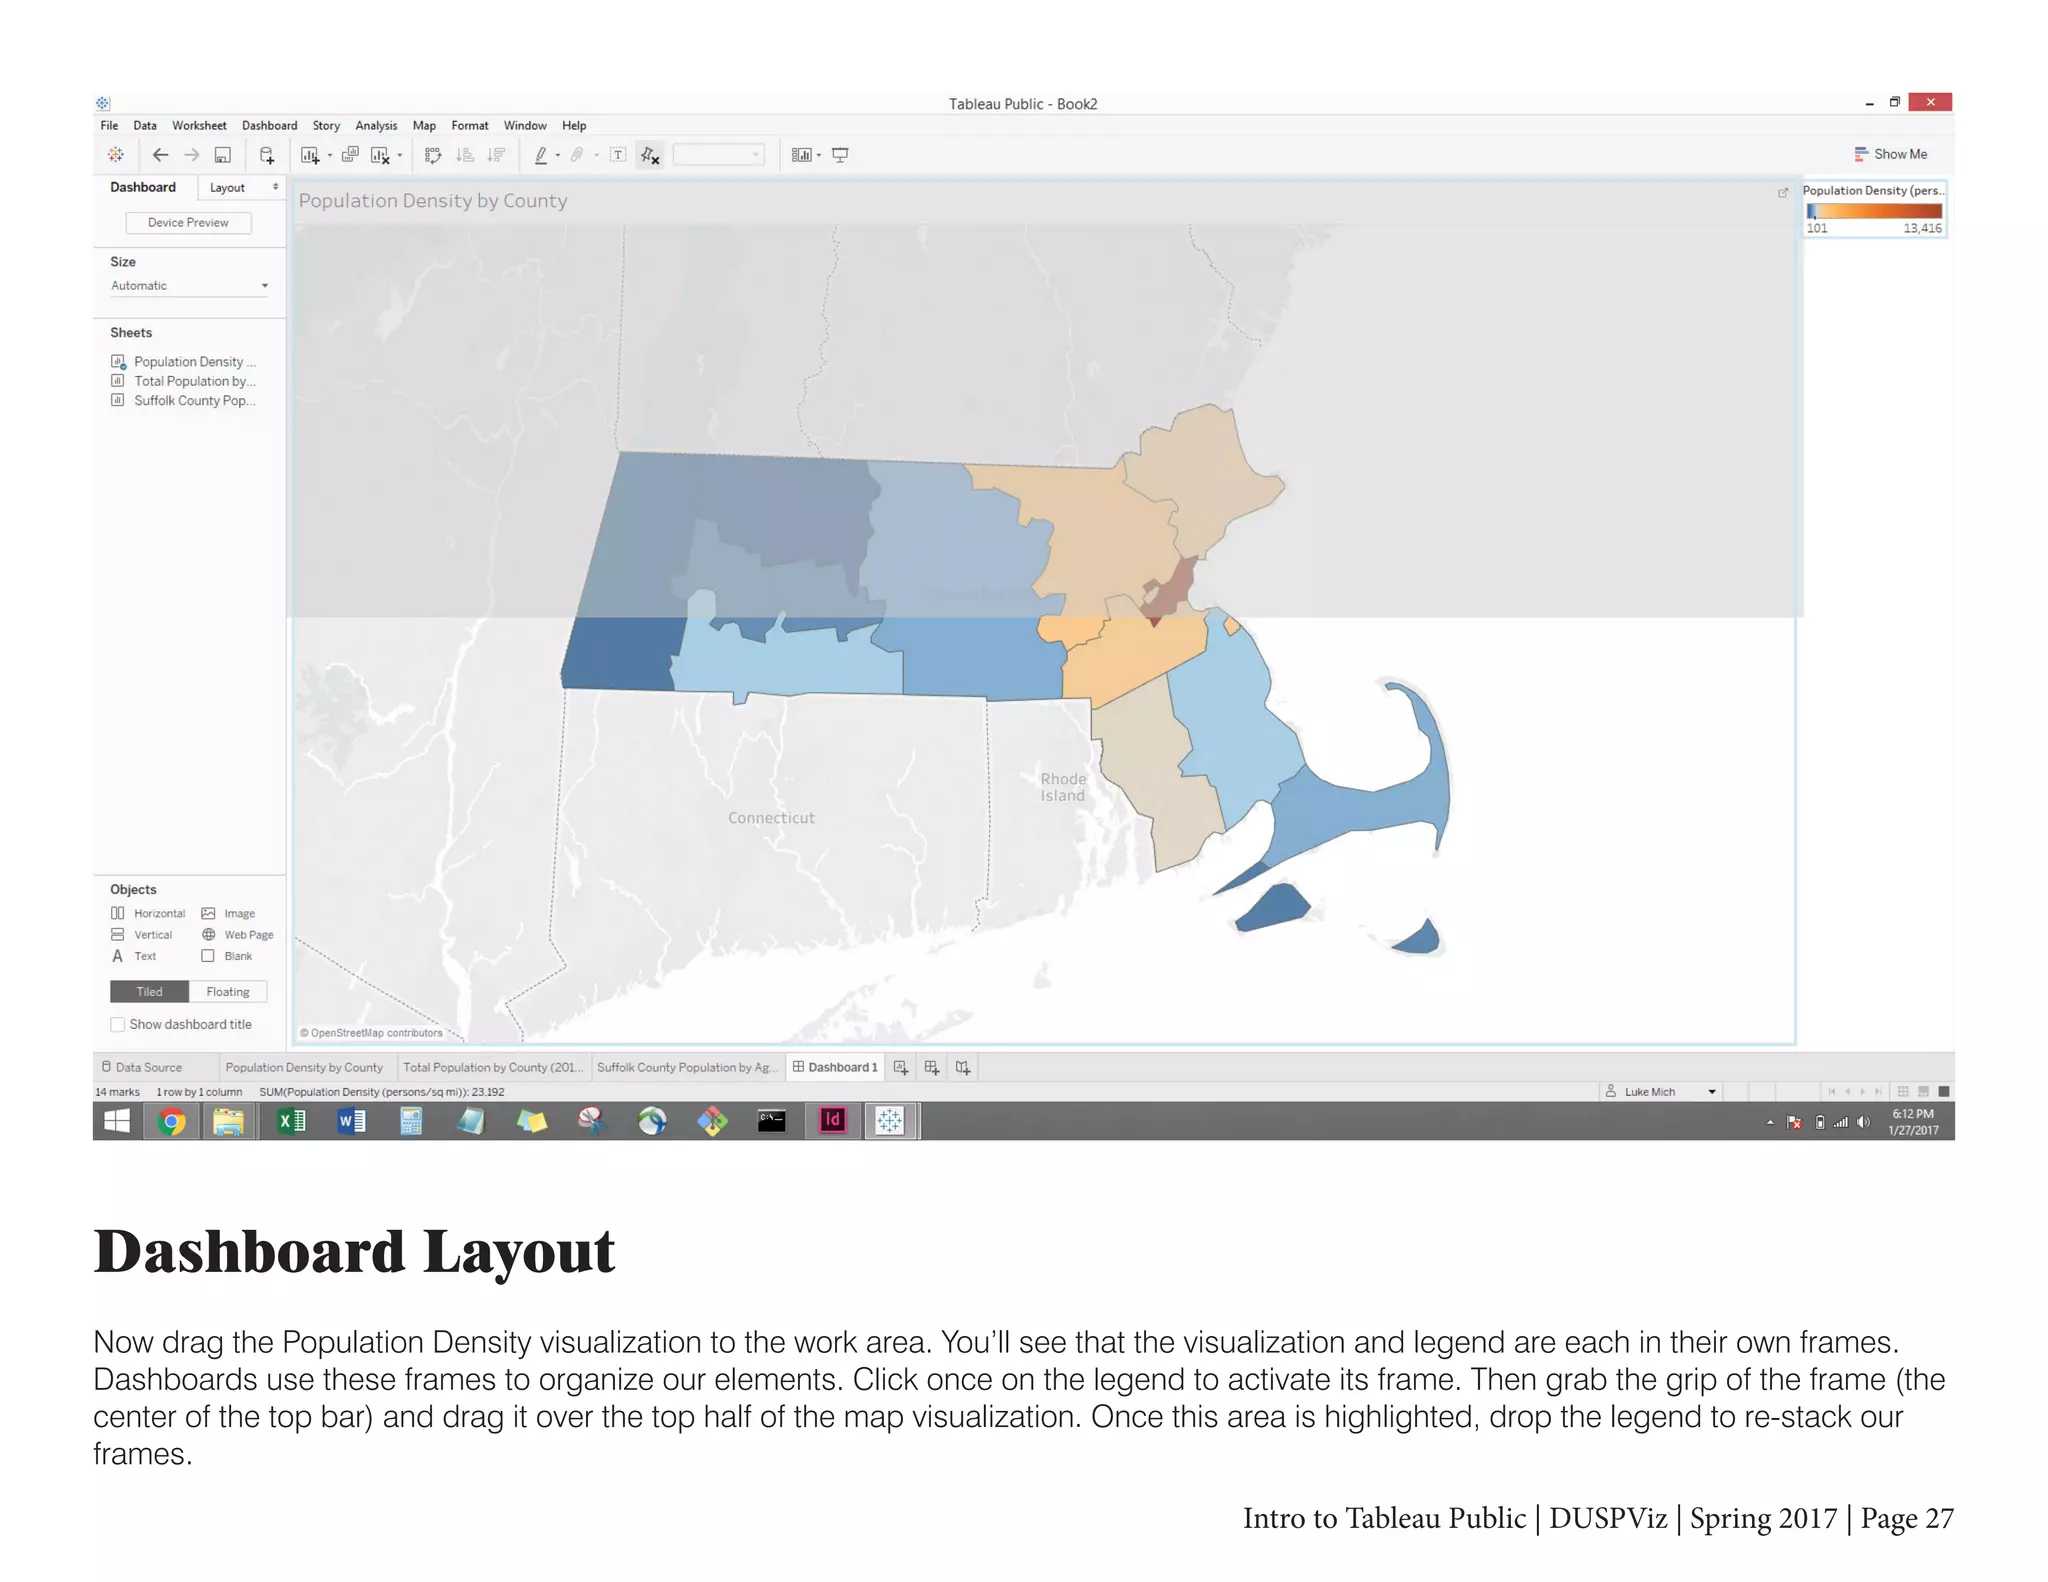Open the Clear Sheet dropdown arrow
2048x1582 pixels.
(x=400, y=156)
